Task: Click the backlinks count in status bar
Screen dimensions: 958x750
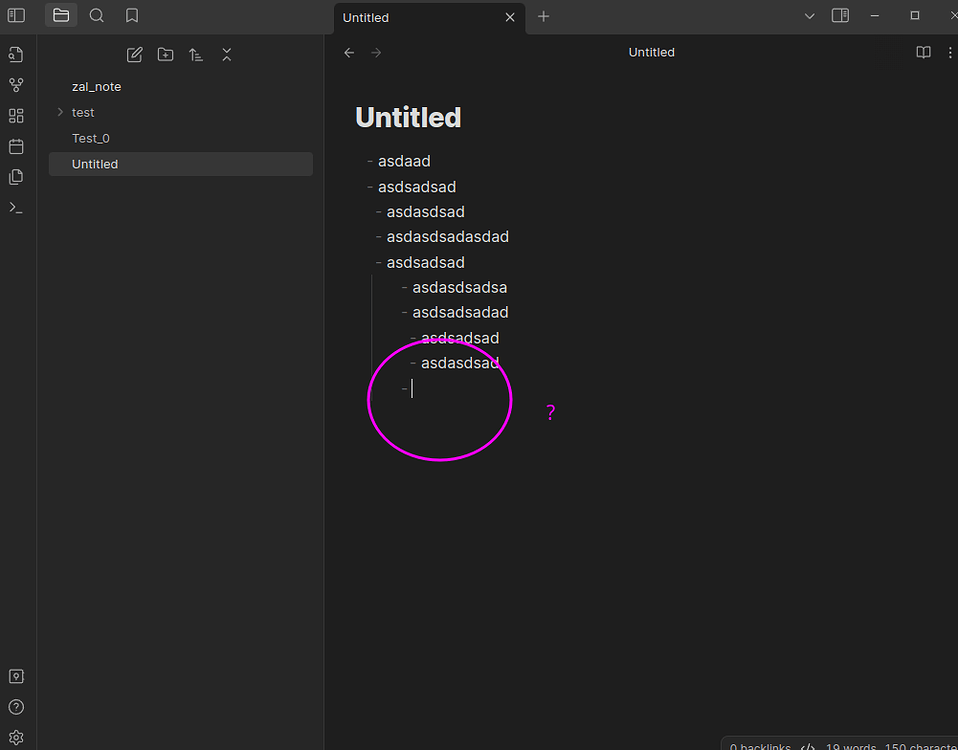Action: tap(760, 746)
